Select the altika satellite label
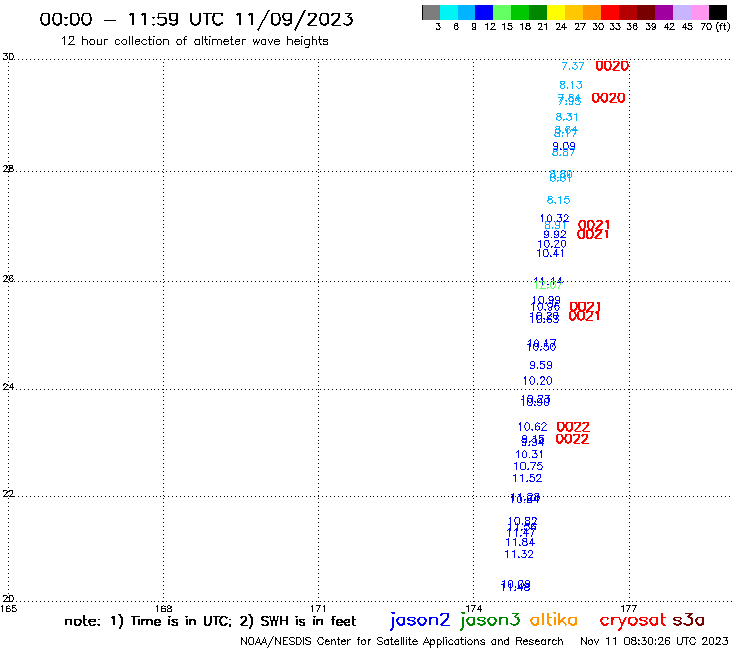740x650 pixels. point(553,620)
